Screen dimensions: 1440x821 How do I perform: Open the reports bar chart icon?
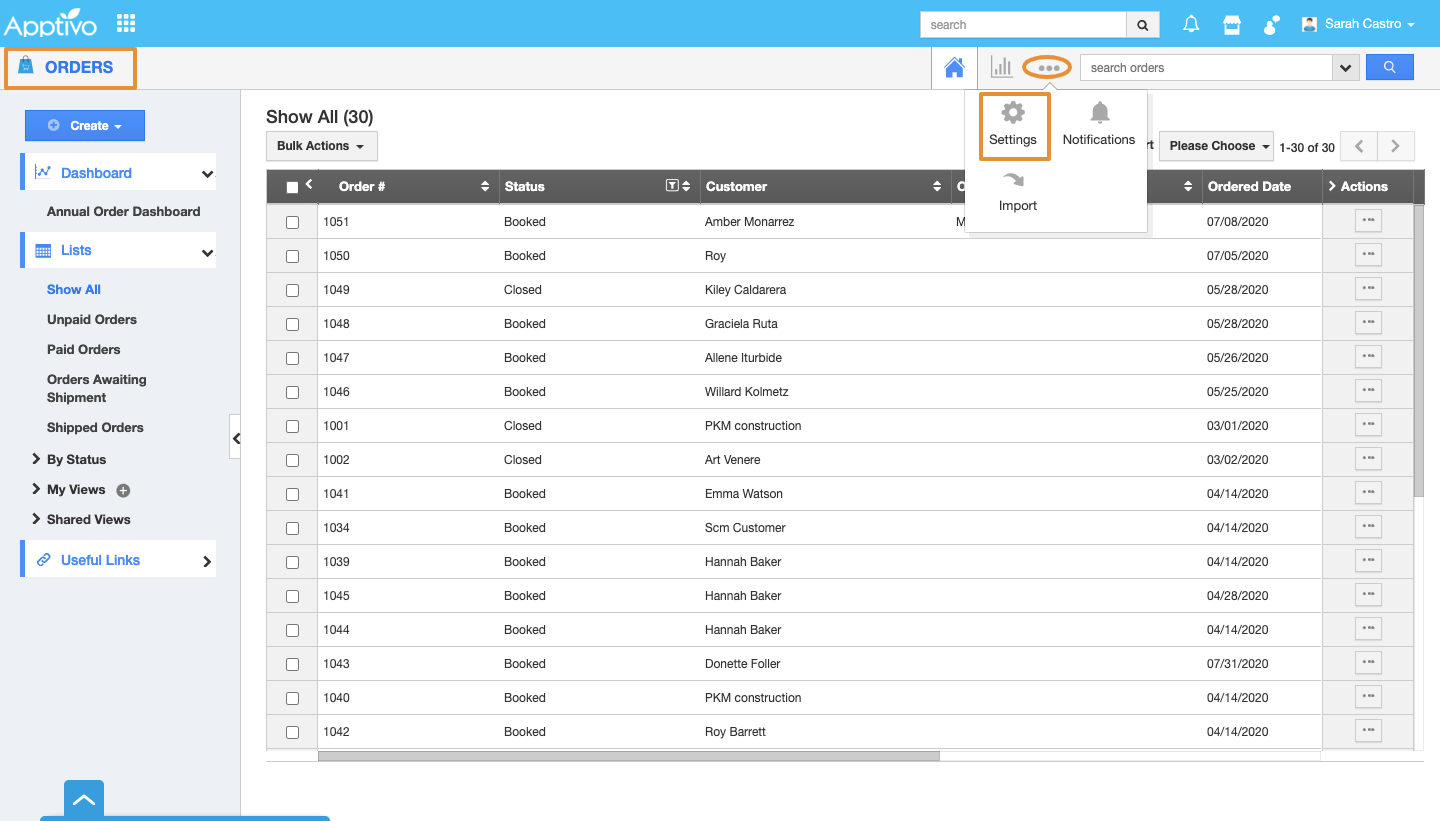[1001, 67]
